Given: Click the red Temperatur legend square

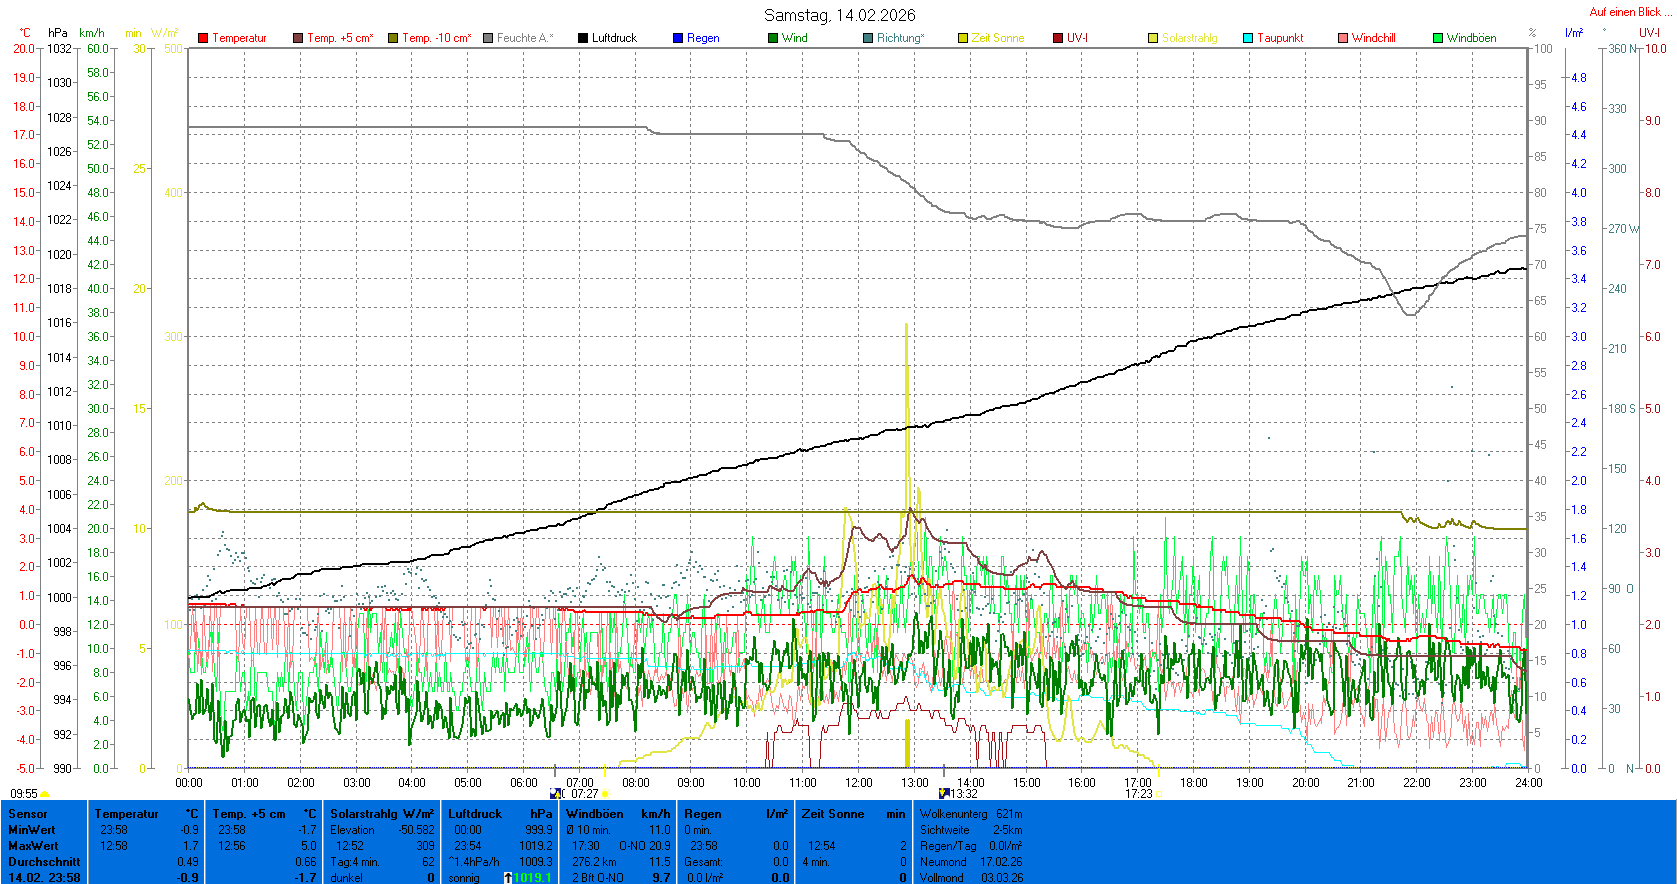Looking at the screenshot, I should tap(203, 38).
